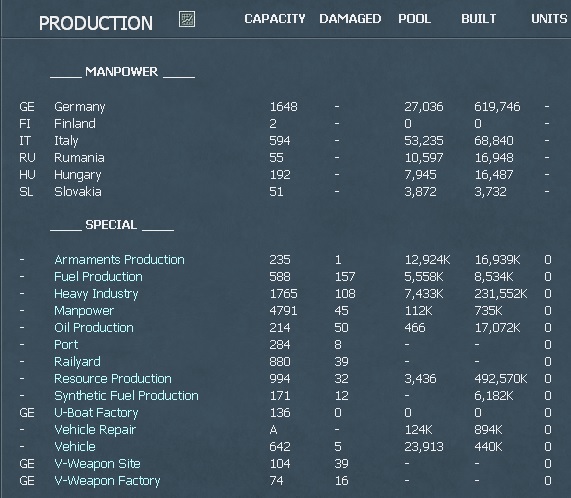The image size is (571, 498).
Task: Click Germany's built value 619,746
Action: pyautogui.click(x=497, y=107)
